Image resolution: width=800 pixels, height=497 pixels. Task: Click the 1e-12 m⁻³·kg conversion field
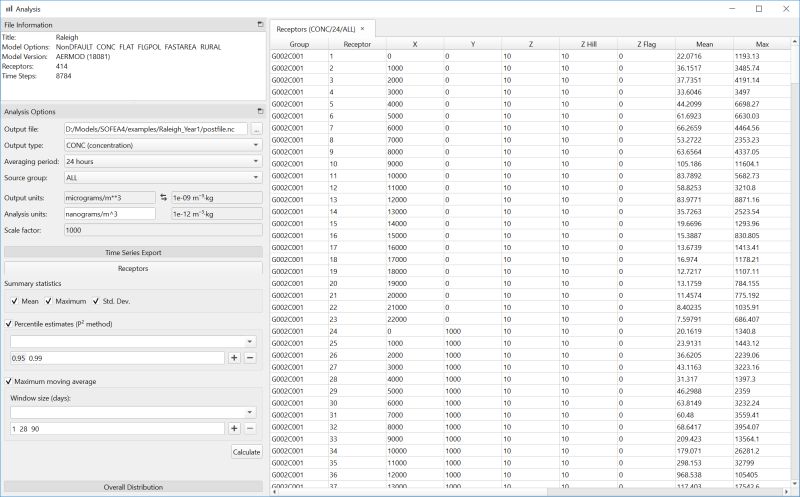217,214
